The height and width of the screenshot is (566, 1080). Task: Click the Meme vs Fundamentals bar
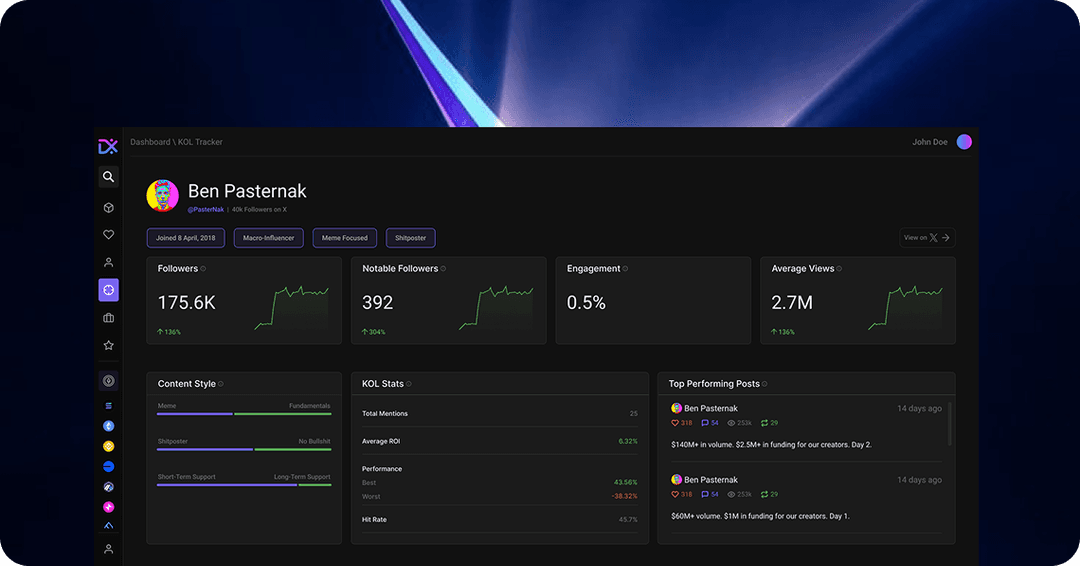(x=244, y=413)
